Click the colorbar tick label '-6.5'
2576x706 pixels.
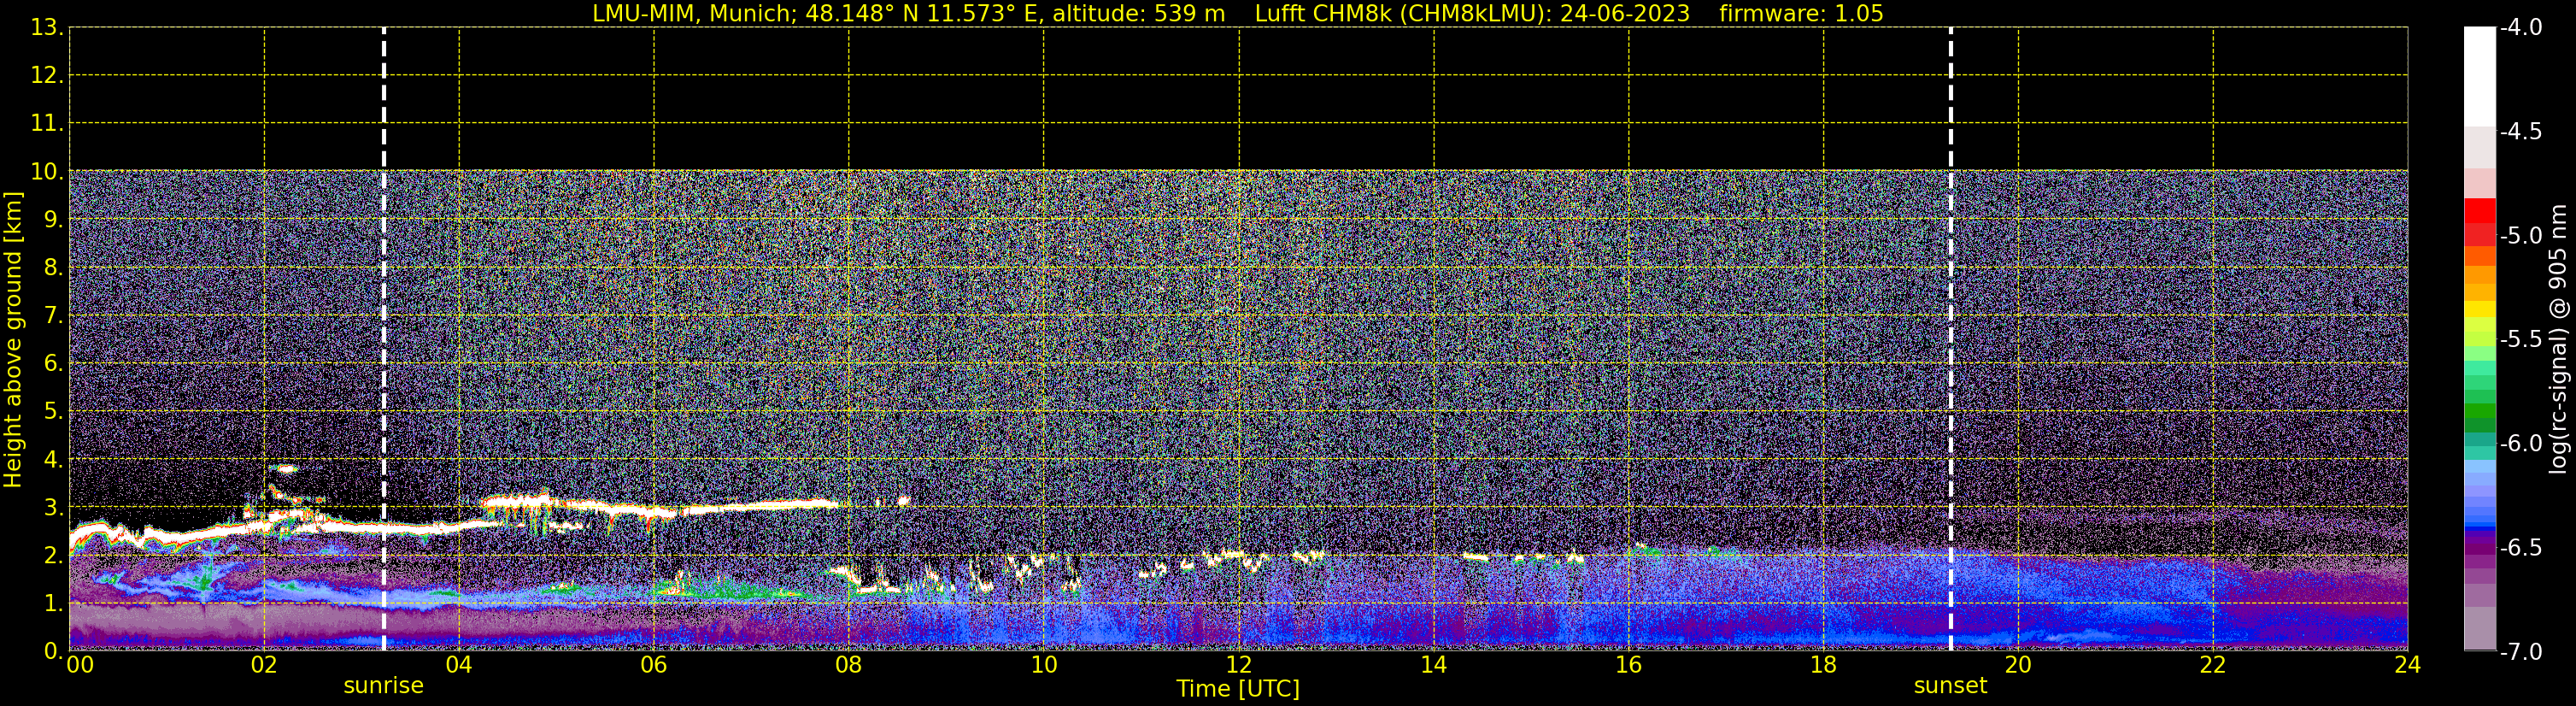[2521, 548]
